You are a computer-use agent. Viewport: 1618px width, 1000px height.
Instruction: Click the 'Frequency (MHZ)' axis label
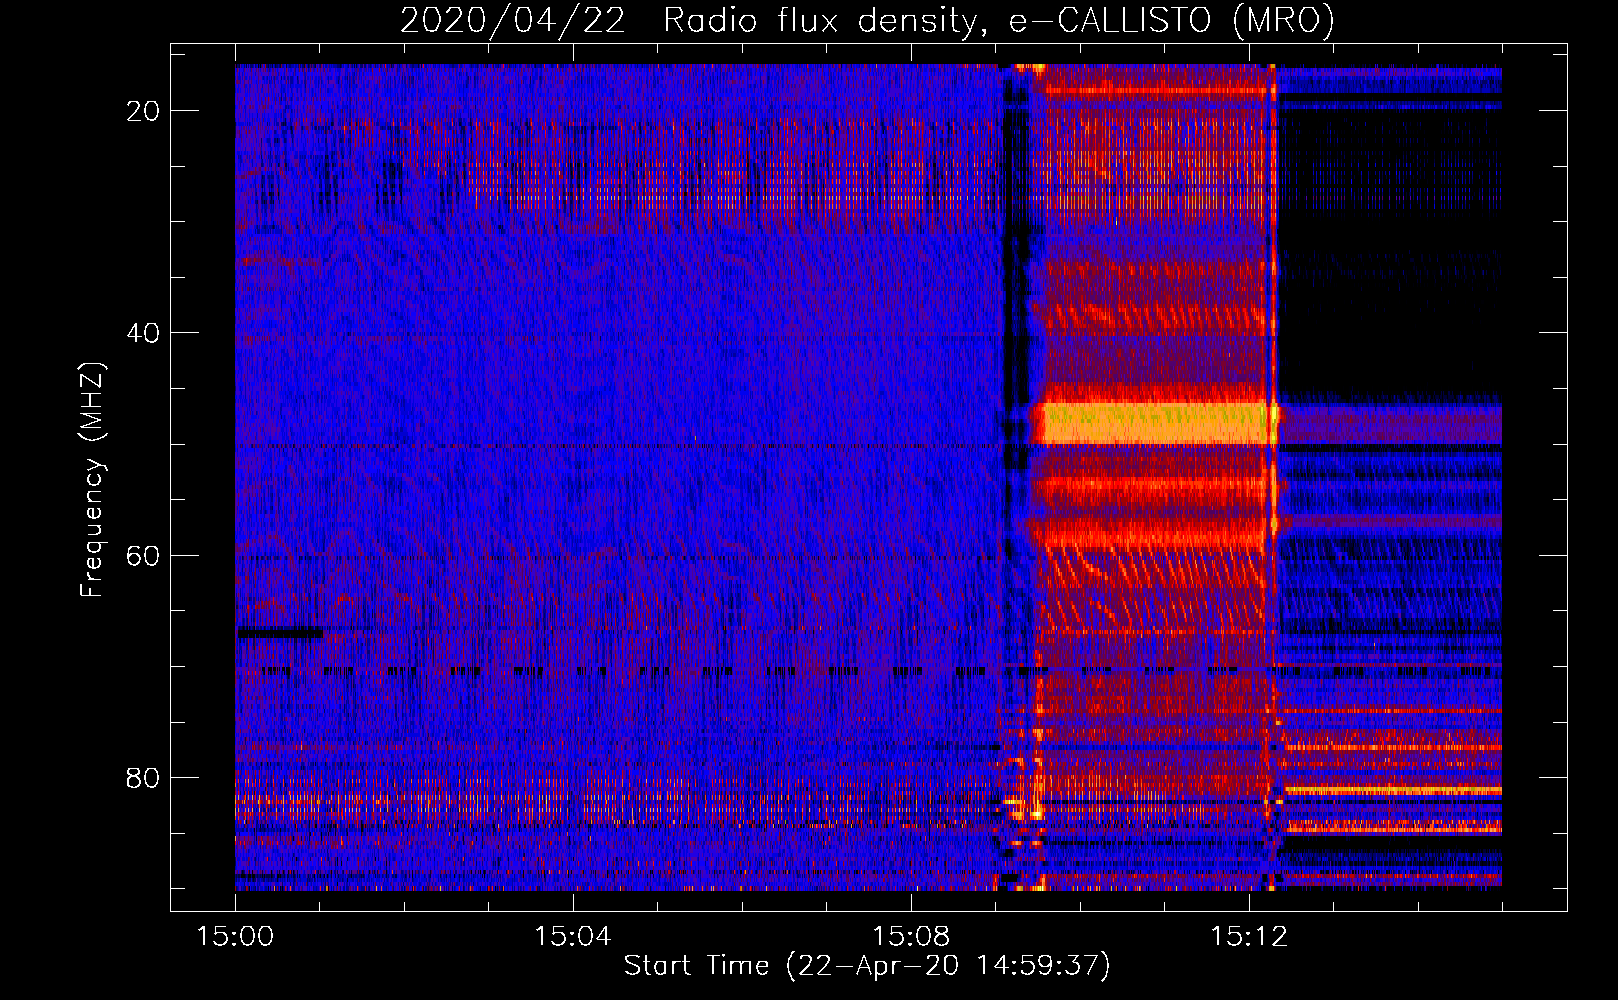pos(91,480)
